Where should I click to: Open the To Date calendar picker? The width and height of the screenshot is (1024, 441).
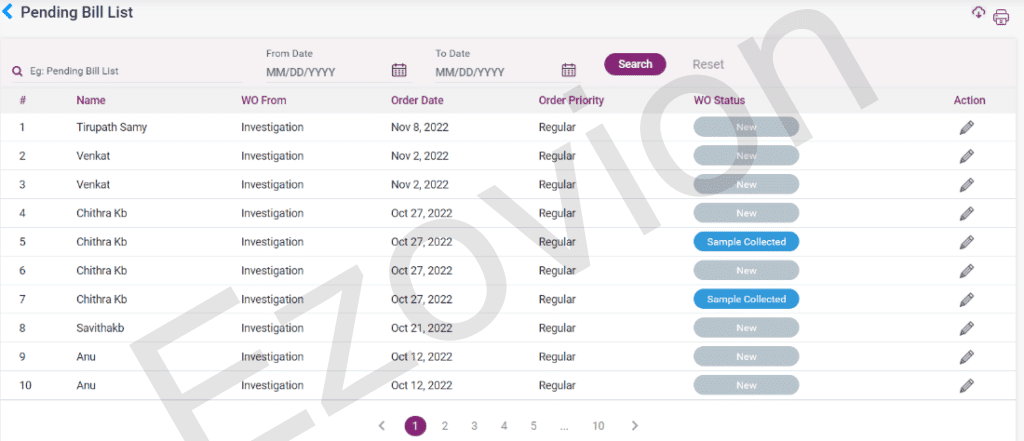pyautogui.click(x=569, y=71)
